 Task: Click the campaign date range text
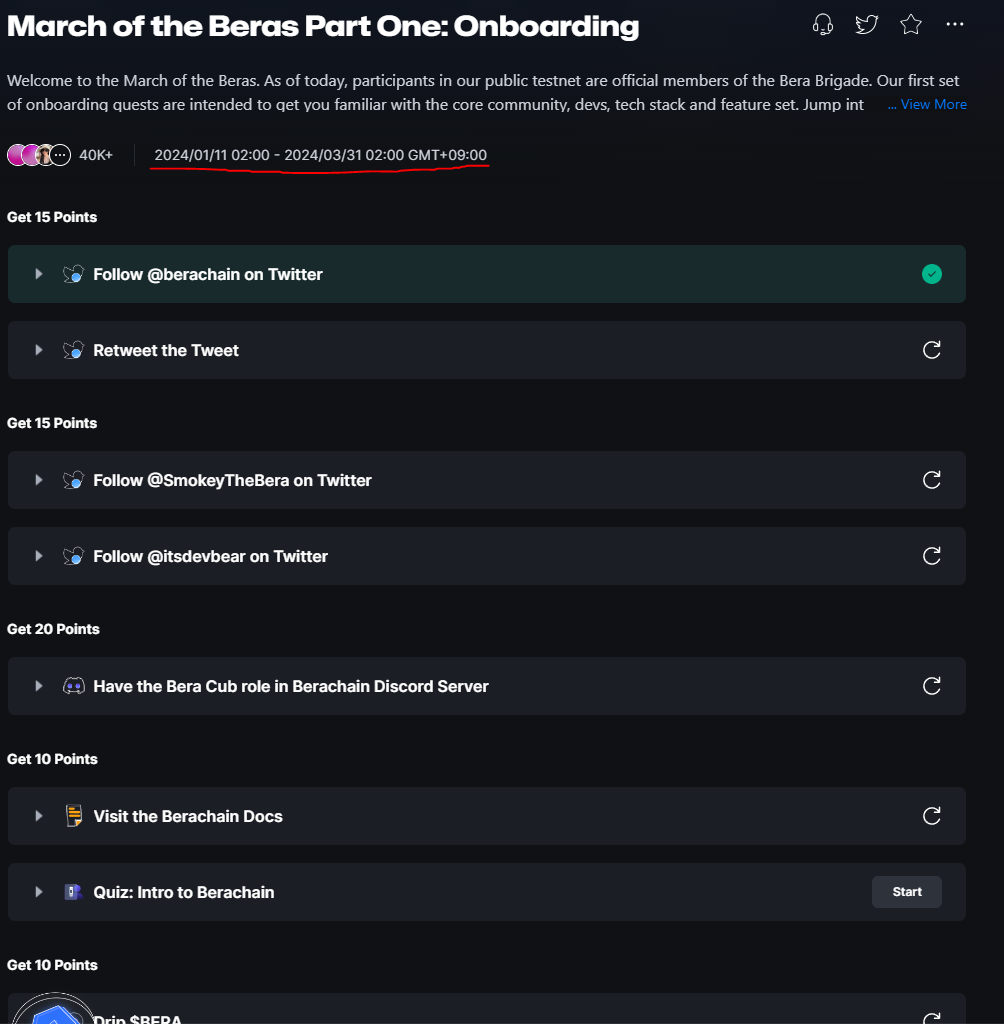pos(320,155)
